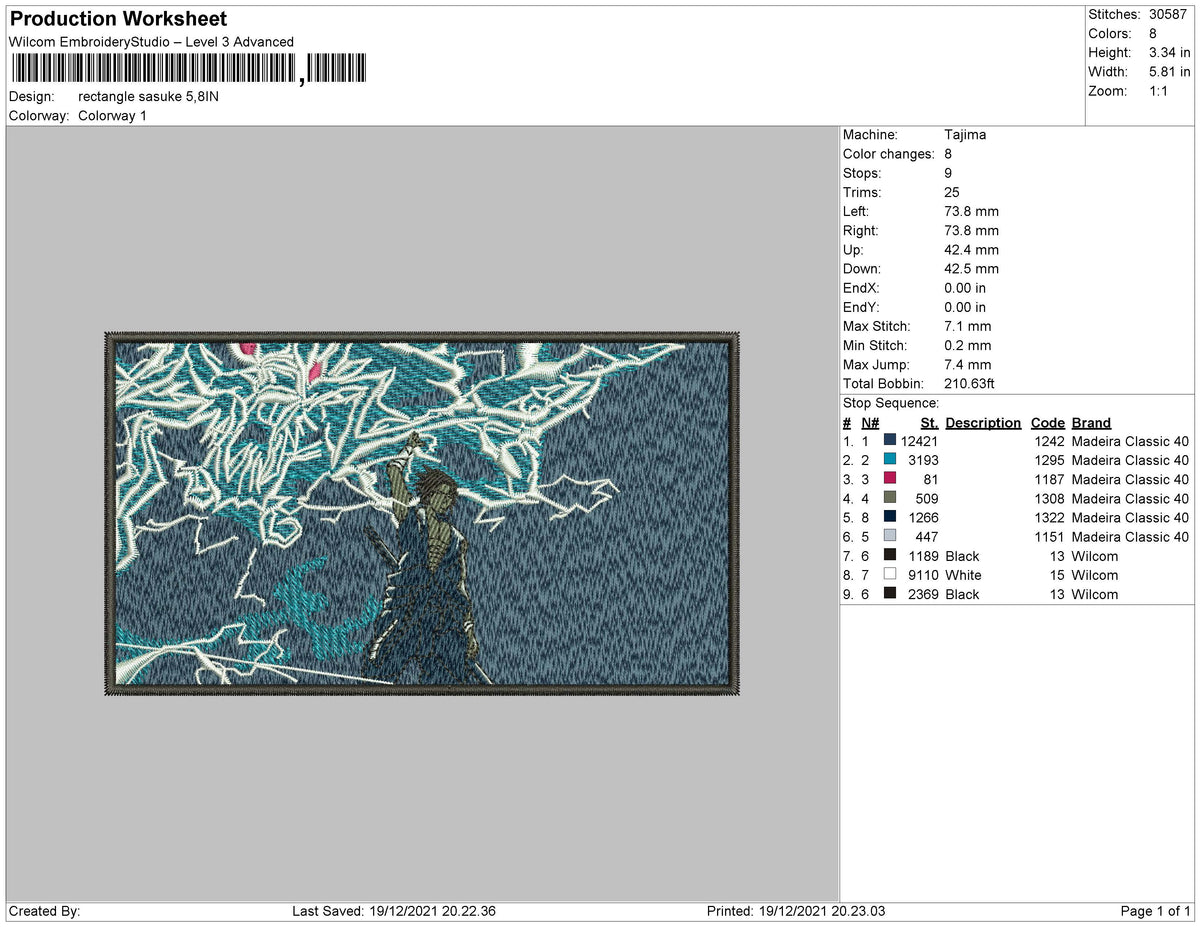Click the Production Worksheet title

click(x=118, y=19)
